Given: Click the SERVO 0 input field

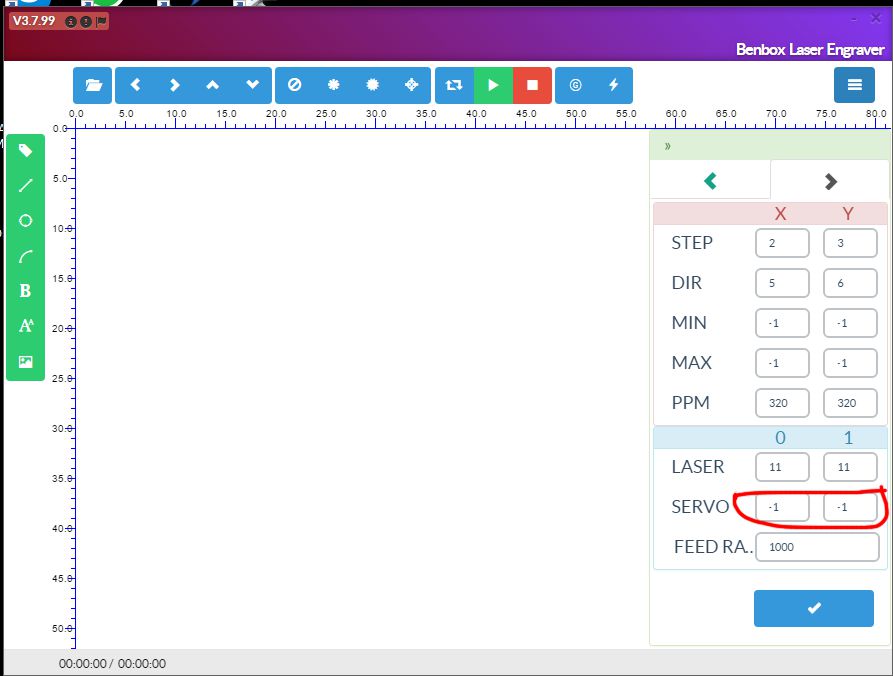Looking at the screenshot, I should pos(782,507).
